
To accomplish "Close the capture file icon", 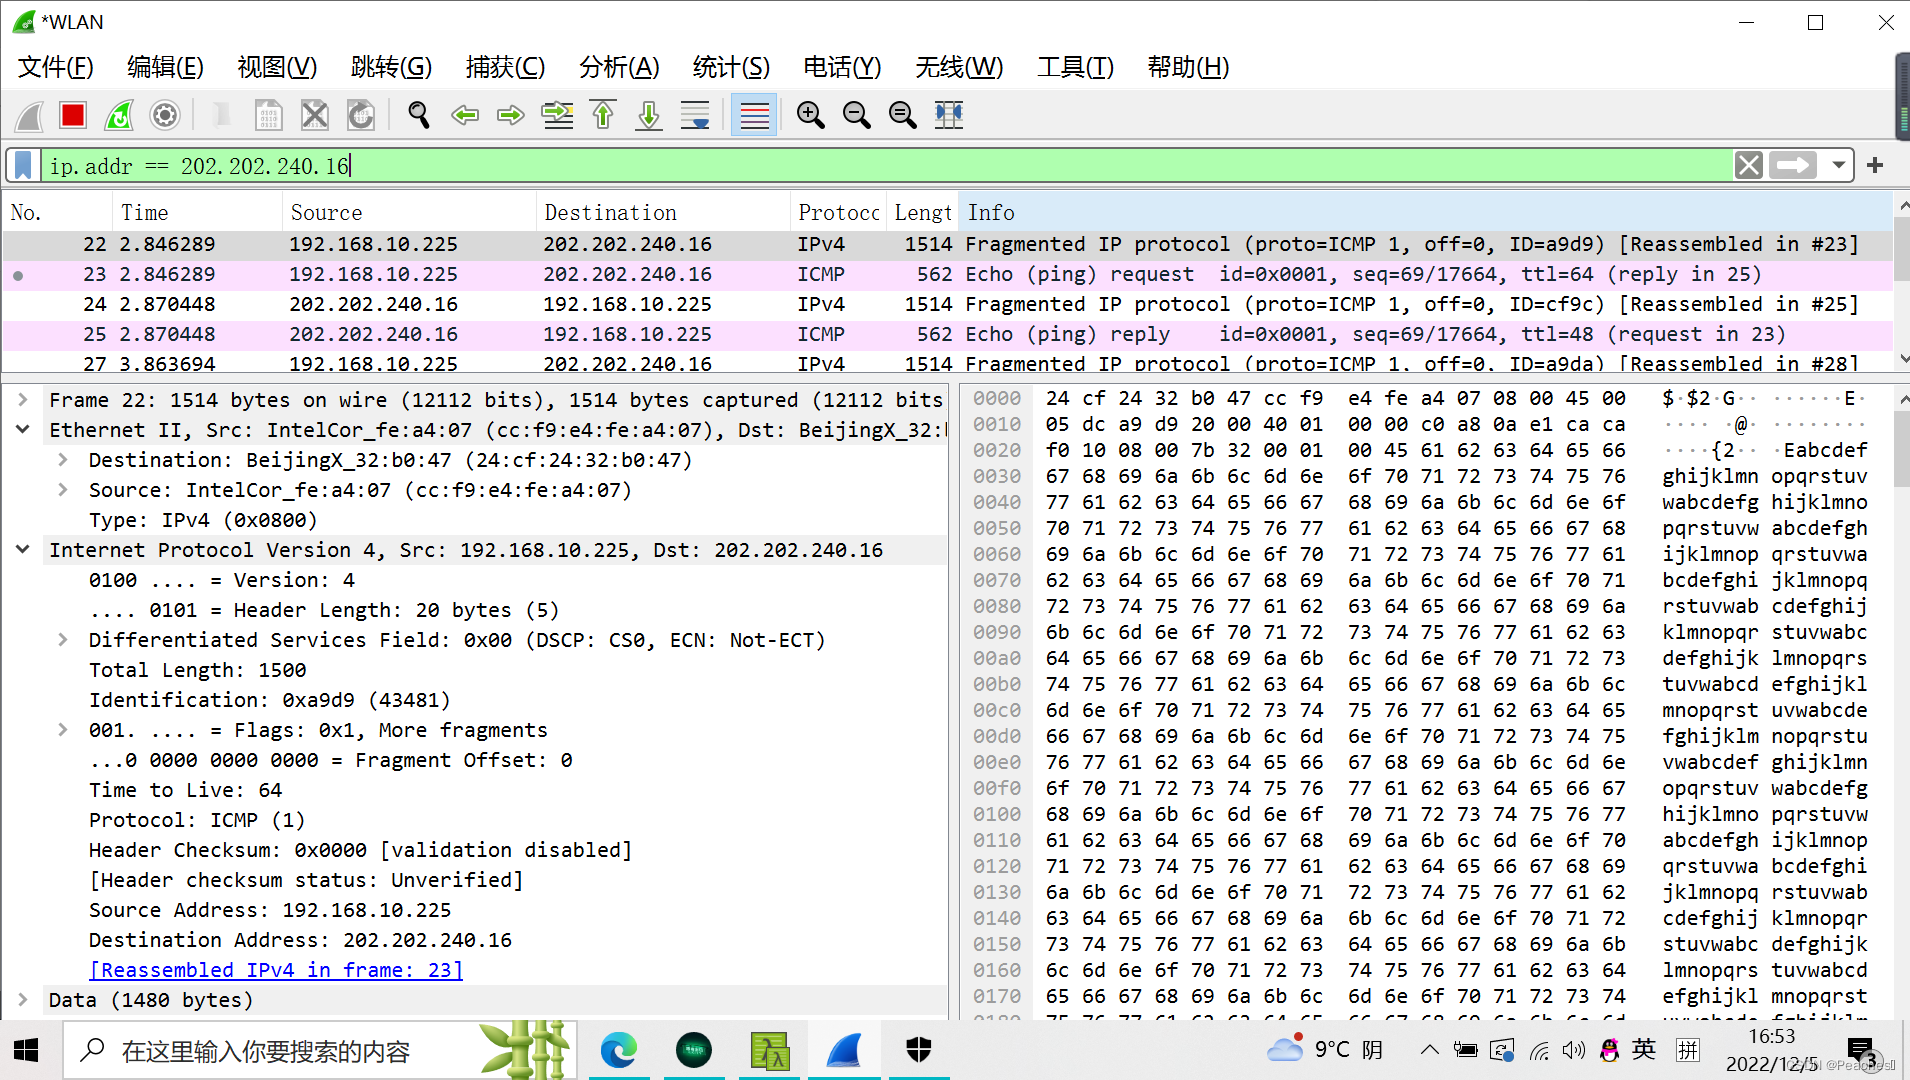I will 315,116.
